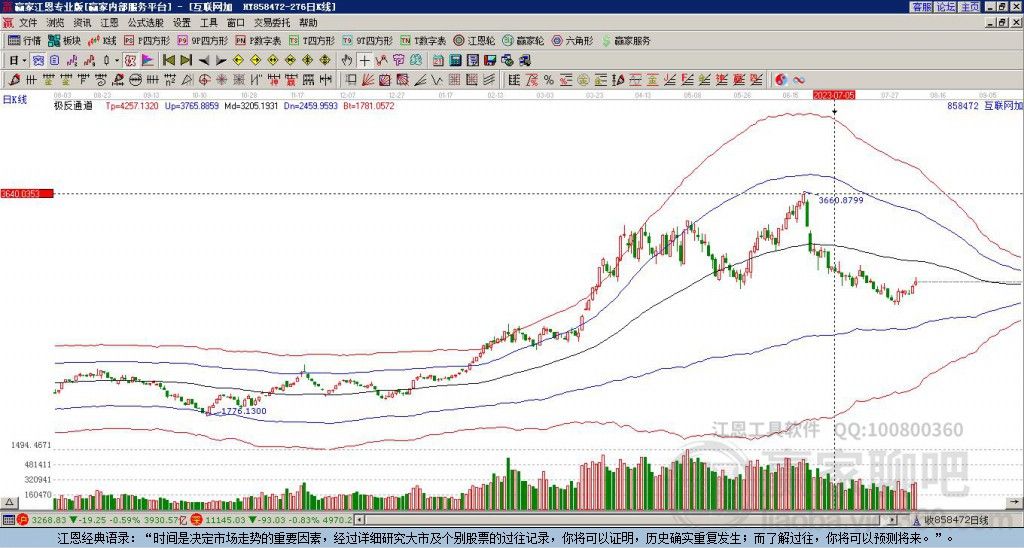Move chart left with black arrow
This screenshot has width=1024, height=548.
tap(204, 61)
